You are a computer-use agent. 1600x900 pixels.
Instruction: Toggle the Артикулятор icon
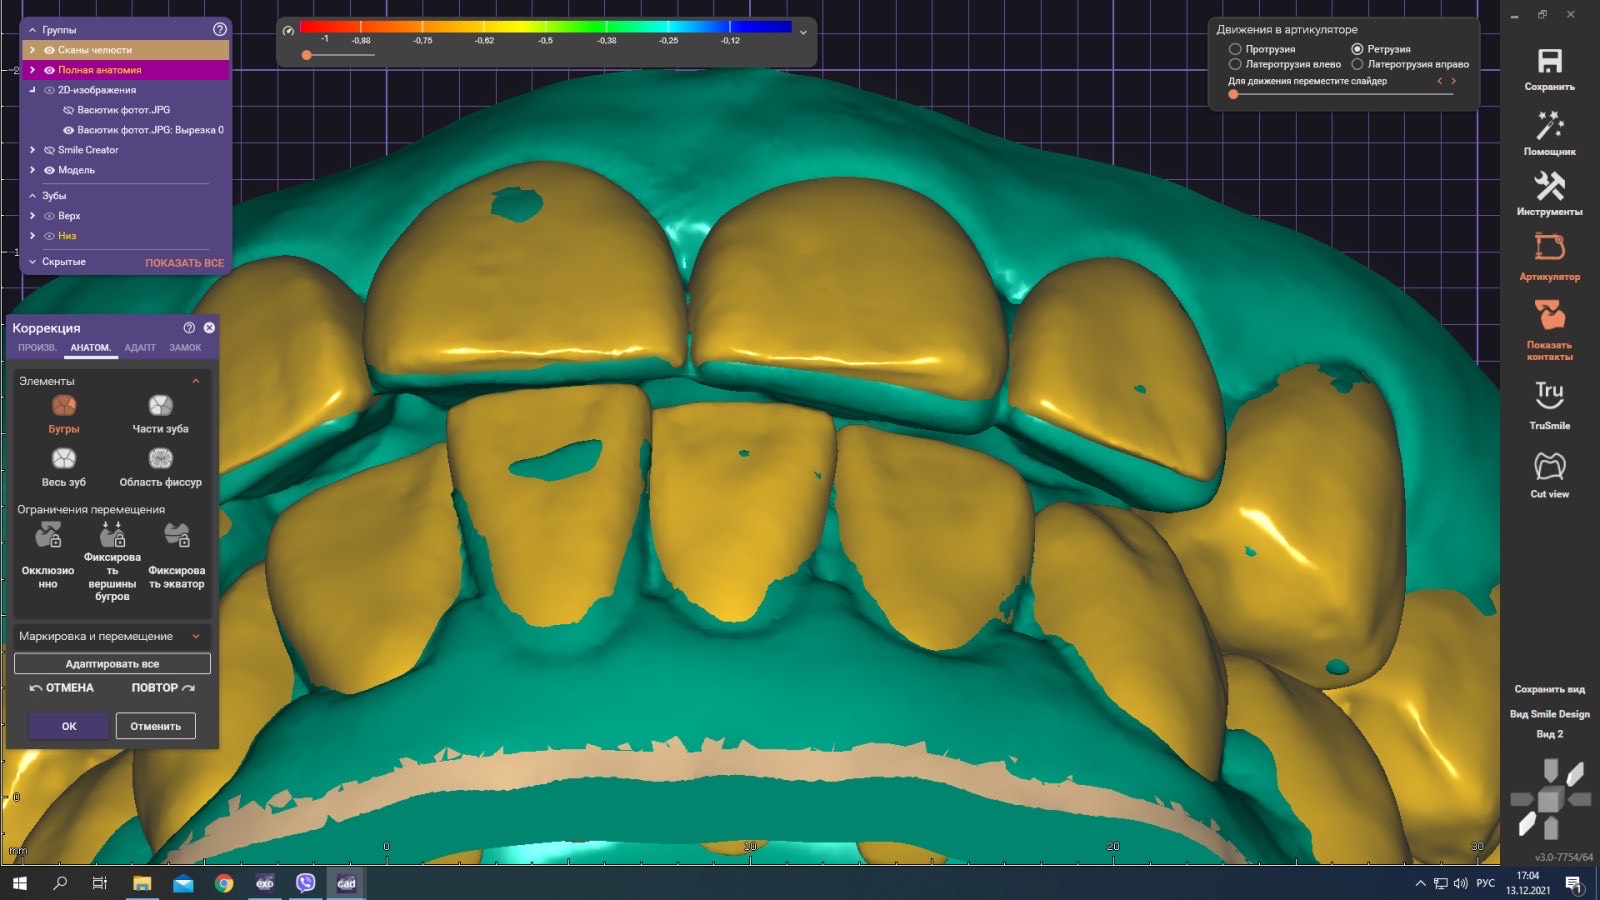pyautogui.click(x=1549, y=248)
